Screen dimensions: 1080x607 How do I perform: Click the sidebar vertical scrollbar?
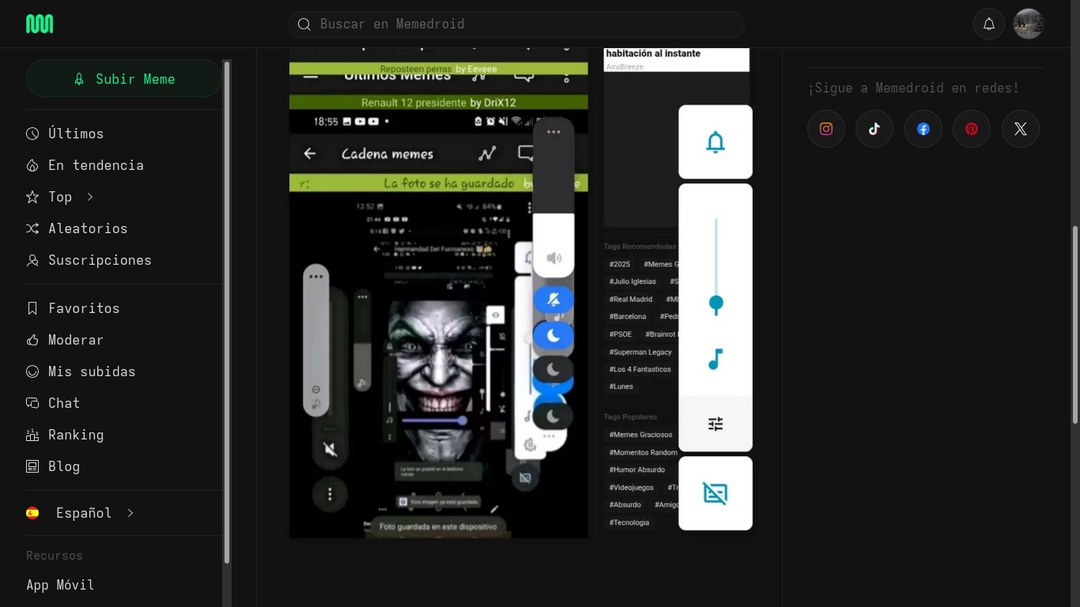pyautogui.click(x=227, y=311)
